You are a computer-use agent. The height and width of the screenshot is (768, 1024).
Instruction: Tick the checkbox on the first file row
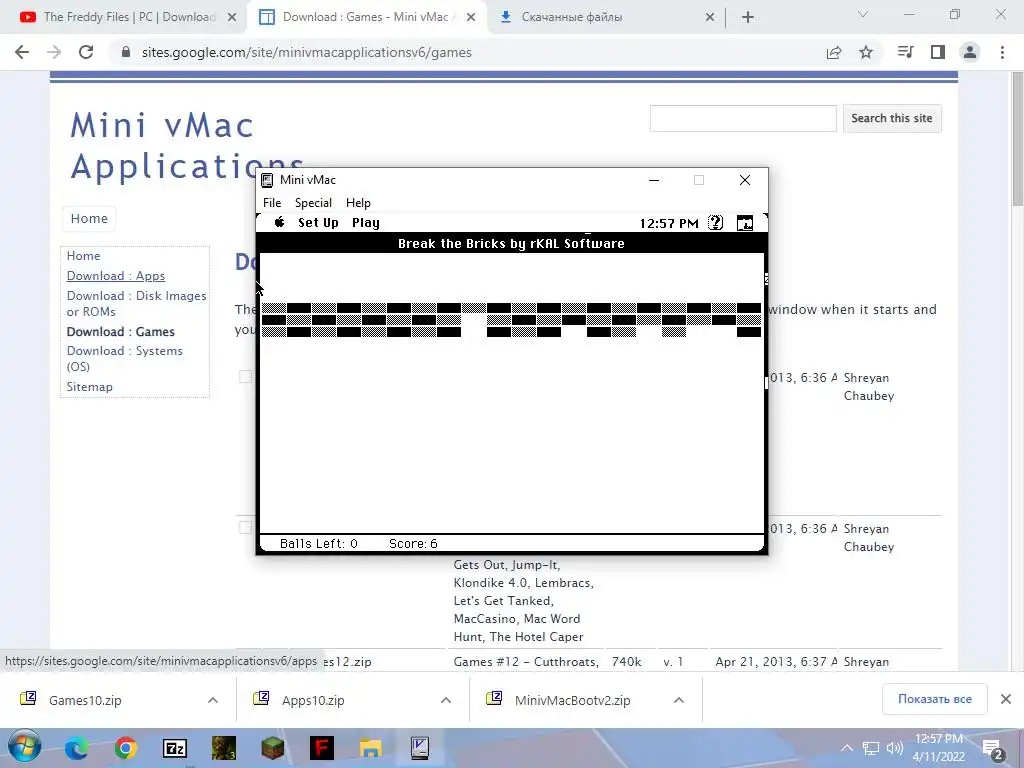[x=245, y=376]
